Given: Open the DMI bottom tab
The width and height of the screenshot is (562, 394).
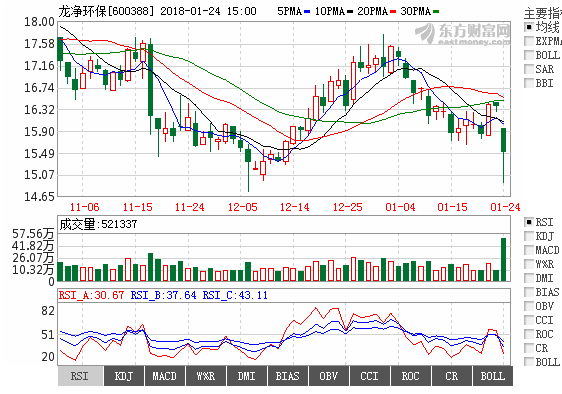Looking at the screenshot, I should click(247, 376).
